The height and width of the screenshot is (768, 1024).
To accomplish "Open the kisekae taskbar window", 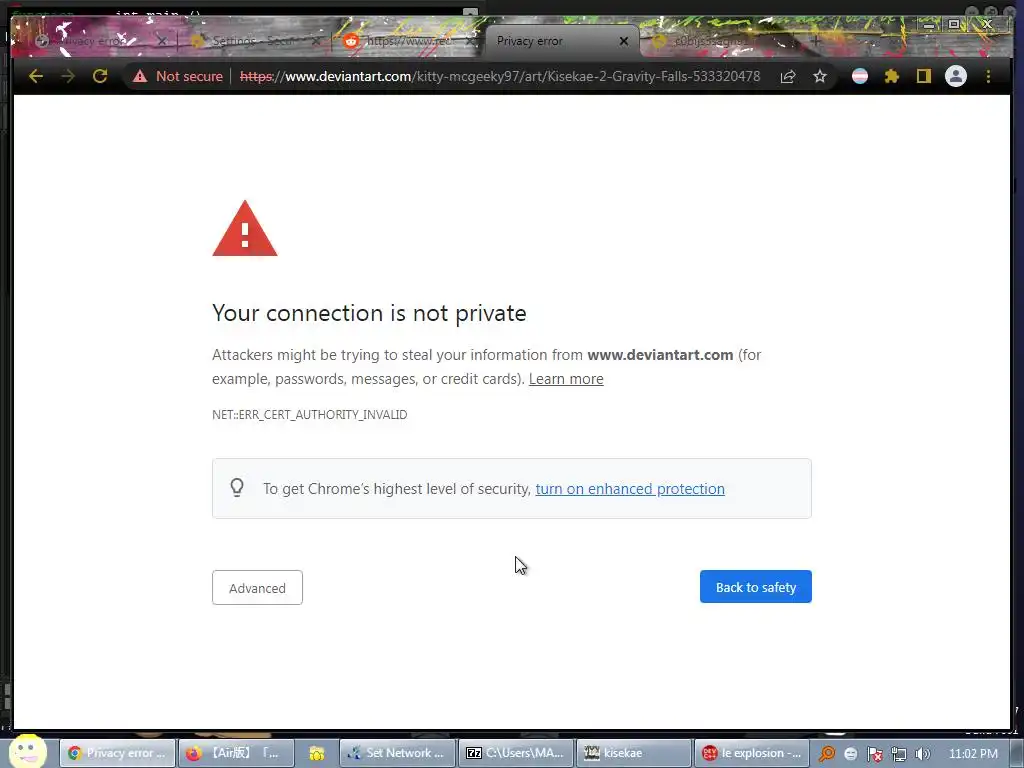I will 633,753.
